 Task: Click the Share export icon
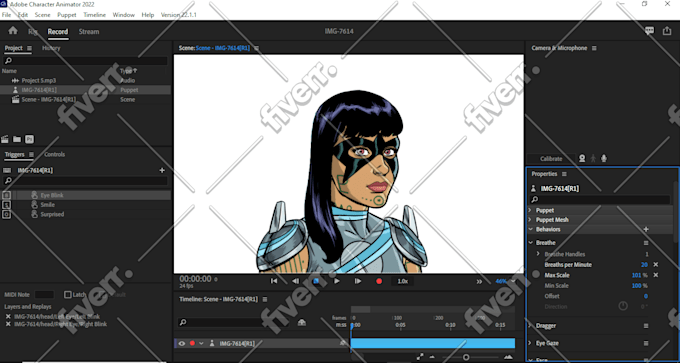click(667, 31)
